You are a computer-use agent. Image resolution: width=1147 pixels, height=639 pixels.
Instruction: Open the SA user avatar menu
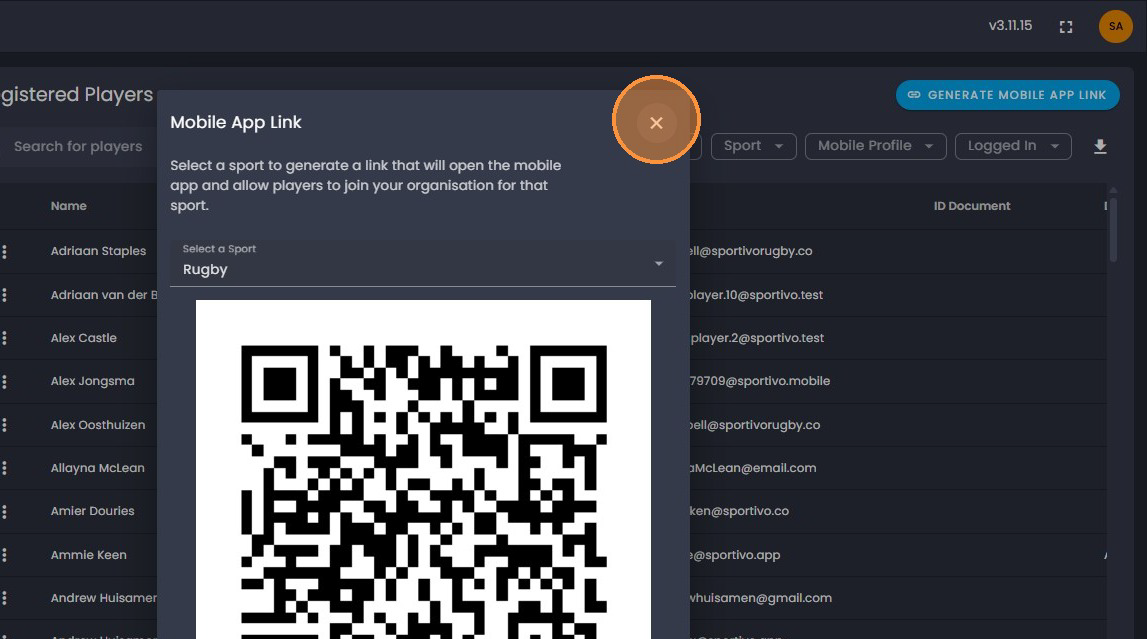[1116, 26]
